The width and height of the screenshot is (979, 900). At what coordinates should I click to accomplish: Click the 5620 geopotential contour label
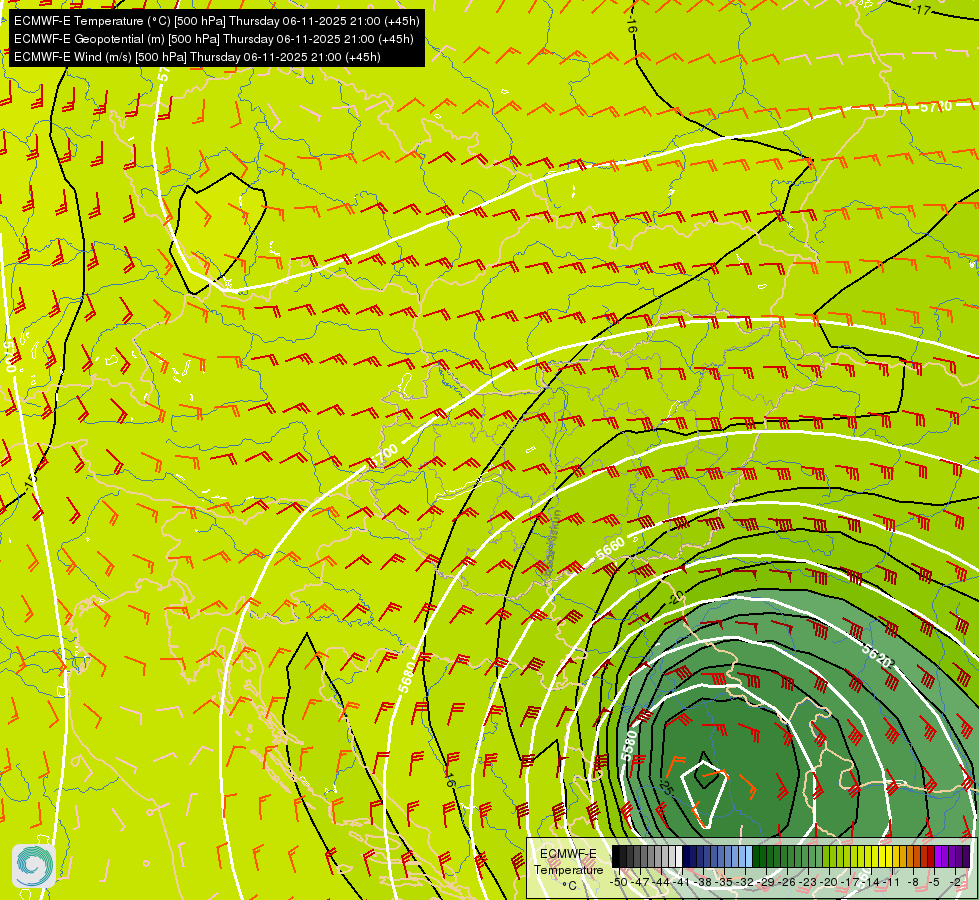coord(877,655)
